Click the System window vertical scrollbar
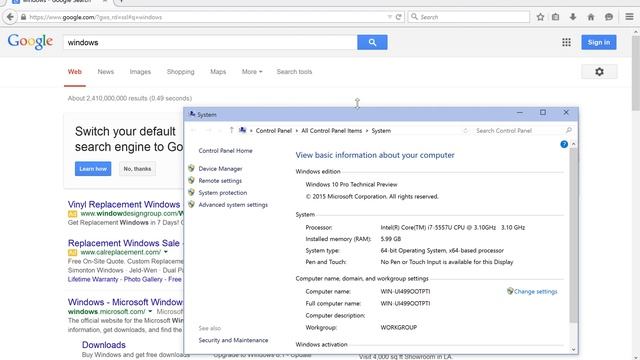The image size is (640, 360). click(573, 236)
